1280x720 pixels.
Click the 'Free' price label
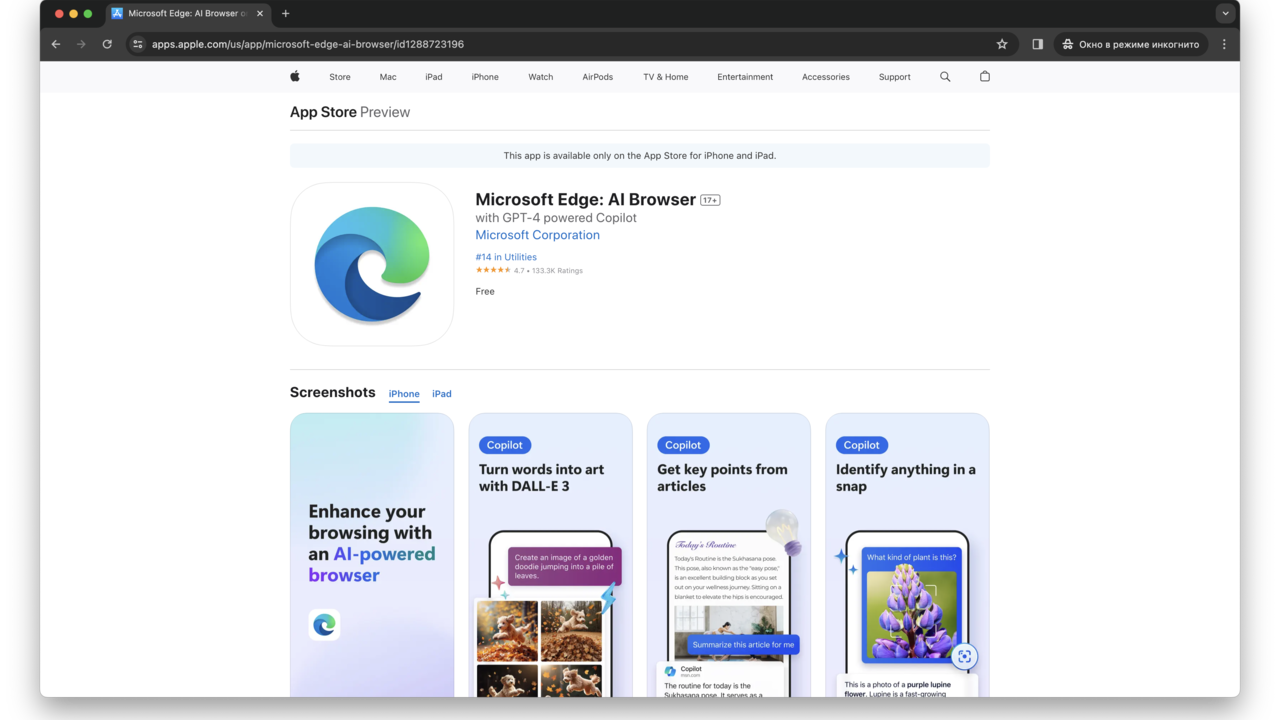pos(485,291)
